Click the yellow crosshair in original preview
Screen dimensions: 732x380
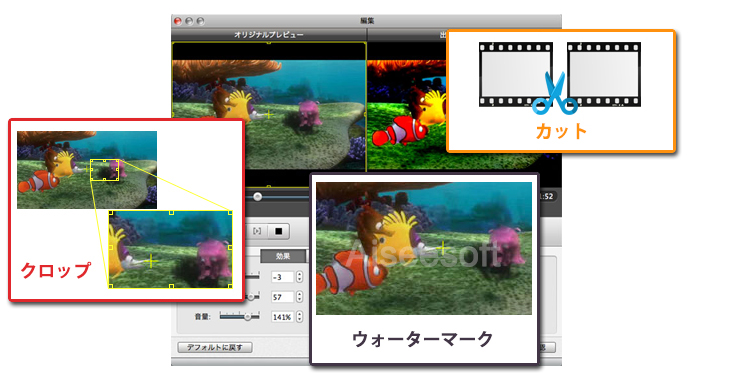pyautogui.click(x=268, y=114)
